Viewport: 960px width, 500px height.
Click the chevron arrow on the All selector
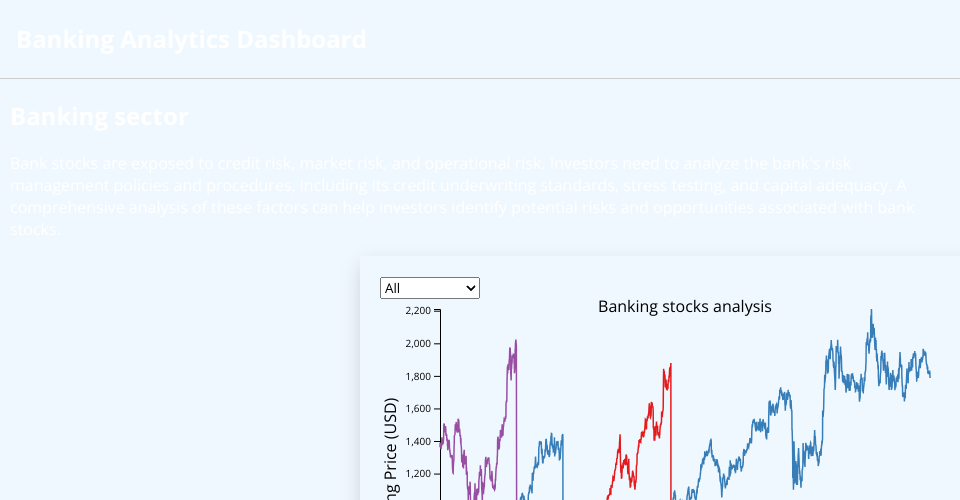(x=471, y=288)
